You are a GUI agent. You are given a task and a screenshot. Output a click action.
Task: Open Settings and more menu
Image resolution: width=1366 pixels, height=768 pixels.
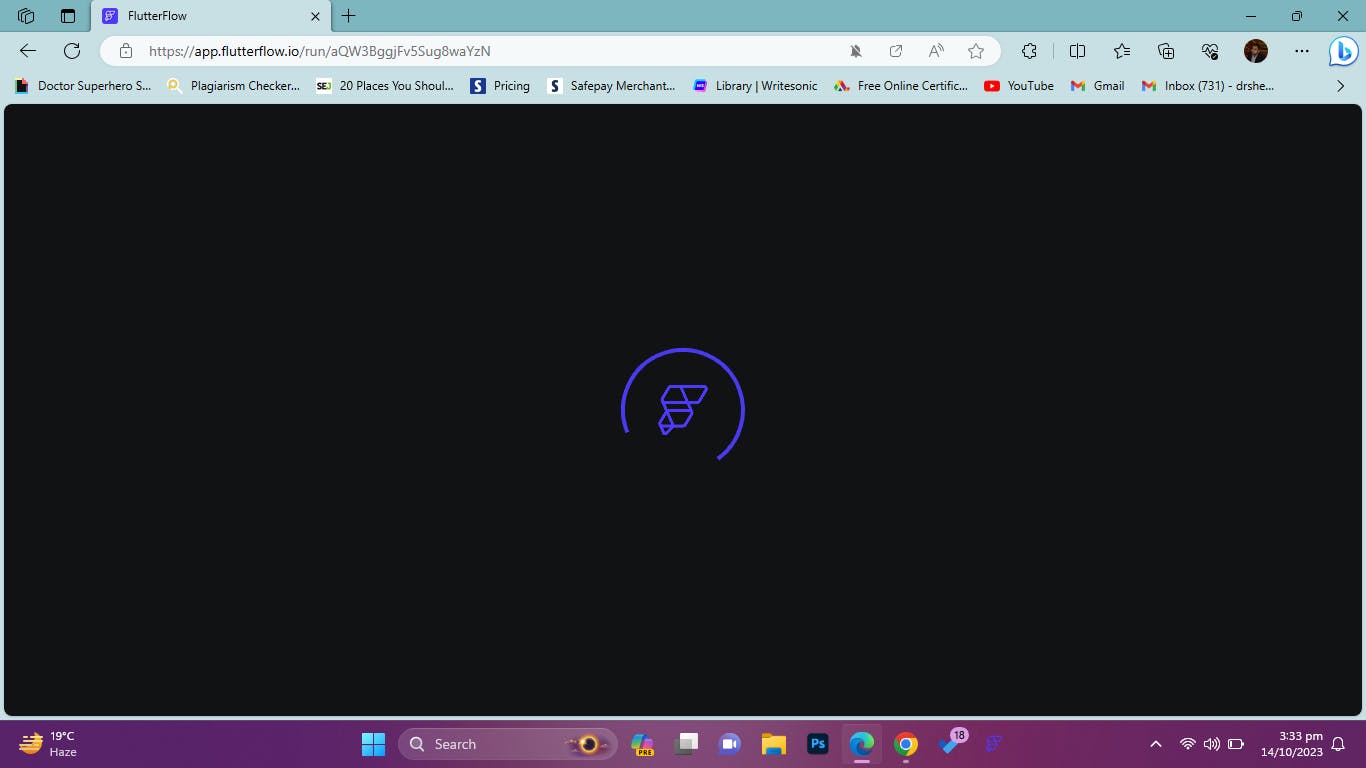(x=1301, y=51)
